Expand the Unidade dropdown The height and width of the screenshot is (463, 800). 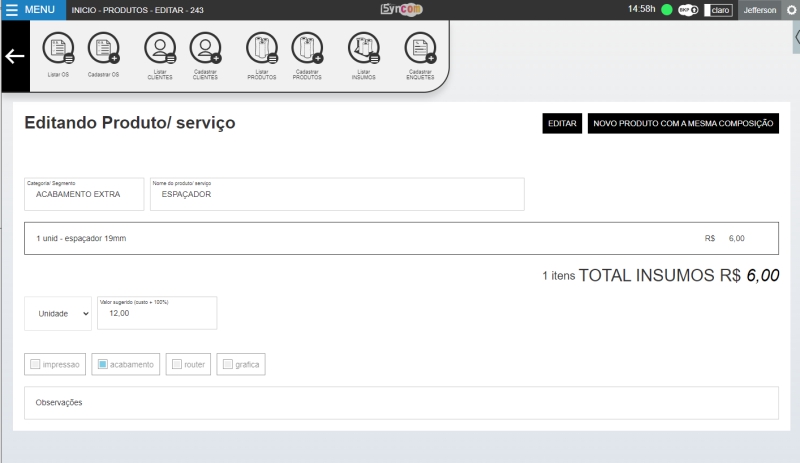click(x=58, y=313)
